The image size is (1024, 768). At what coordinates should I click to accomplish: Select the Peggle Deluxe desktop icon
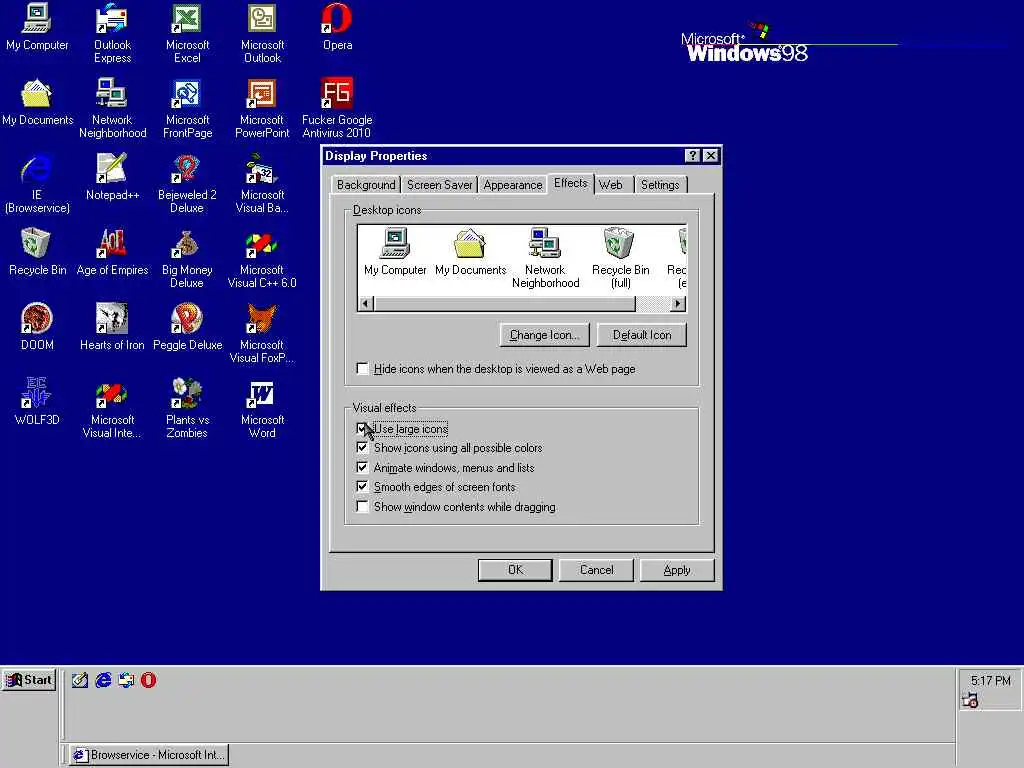(x=187, y=327)
